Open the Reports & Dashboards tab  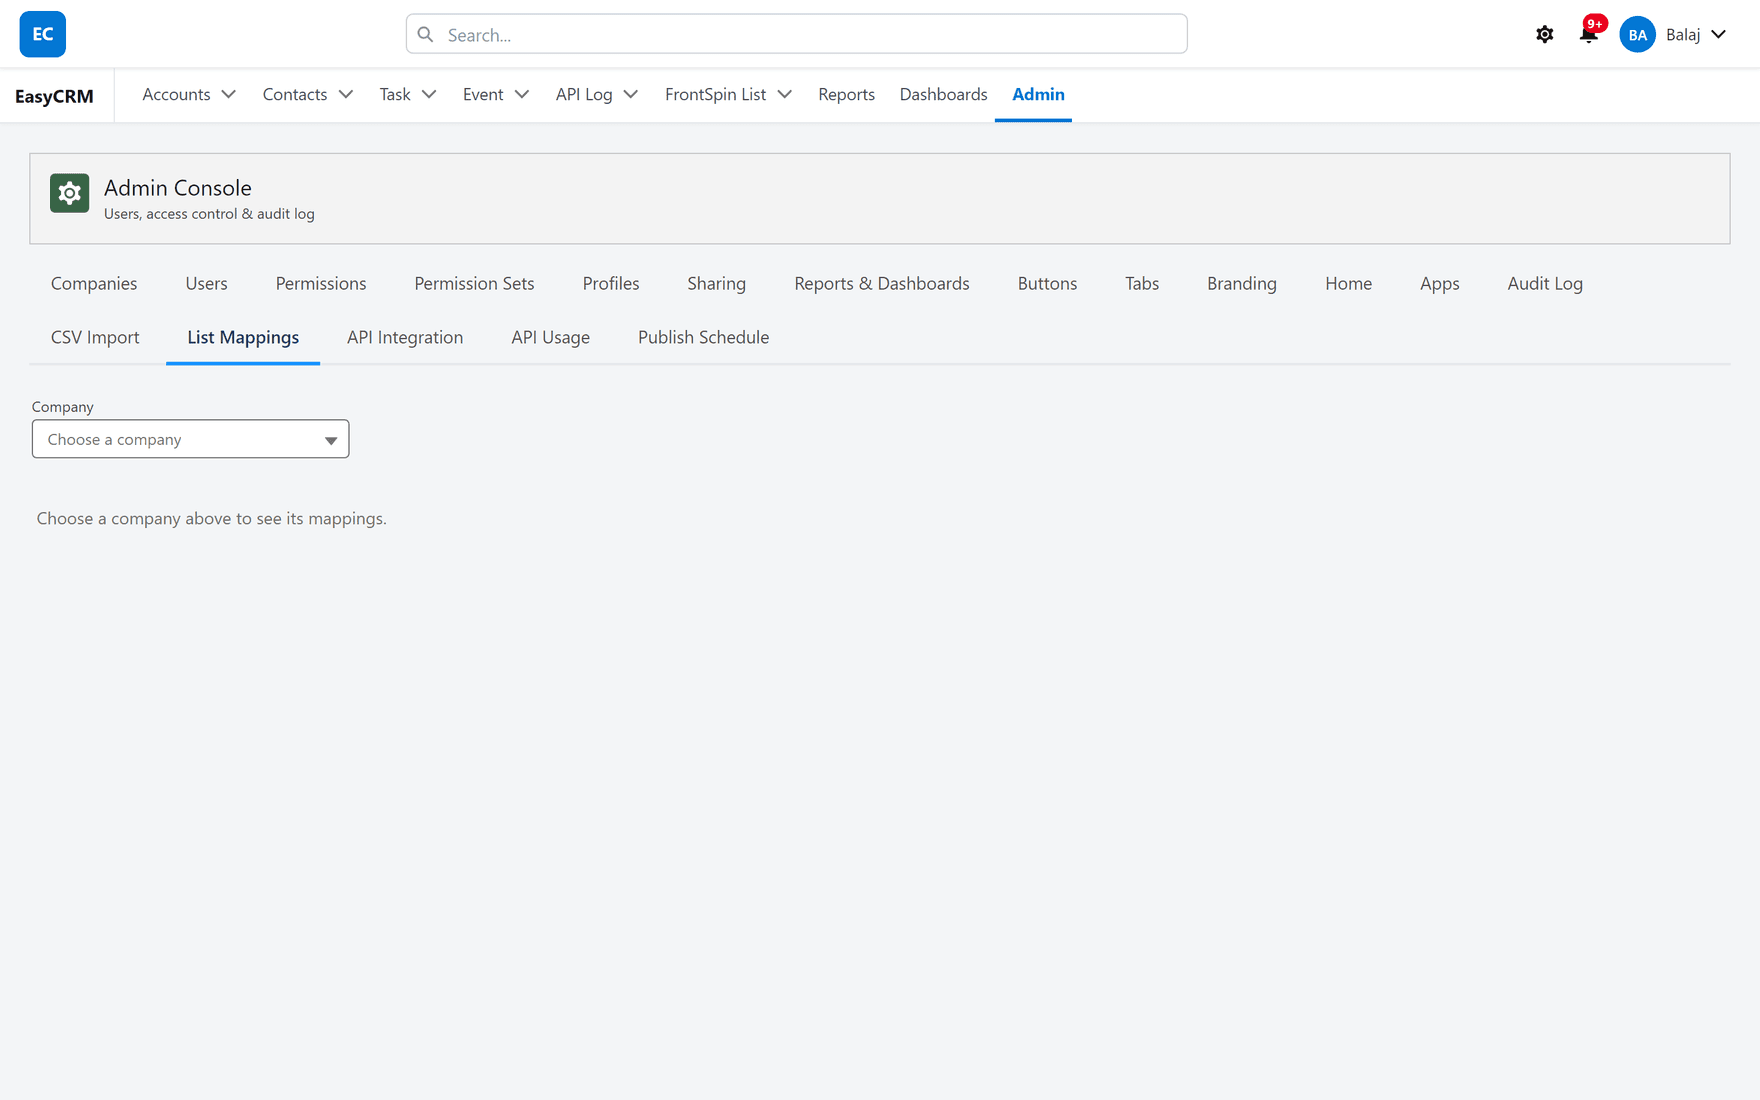click(882, 283)
